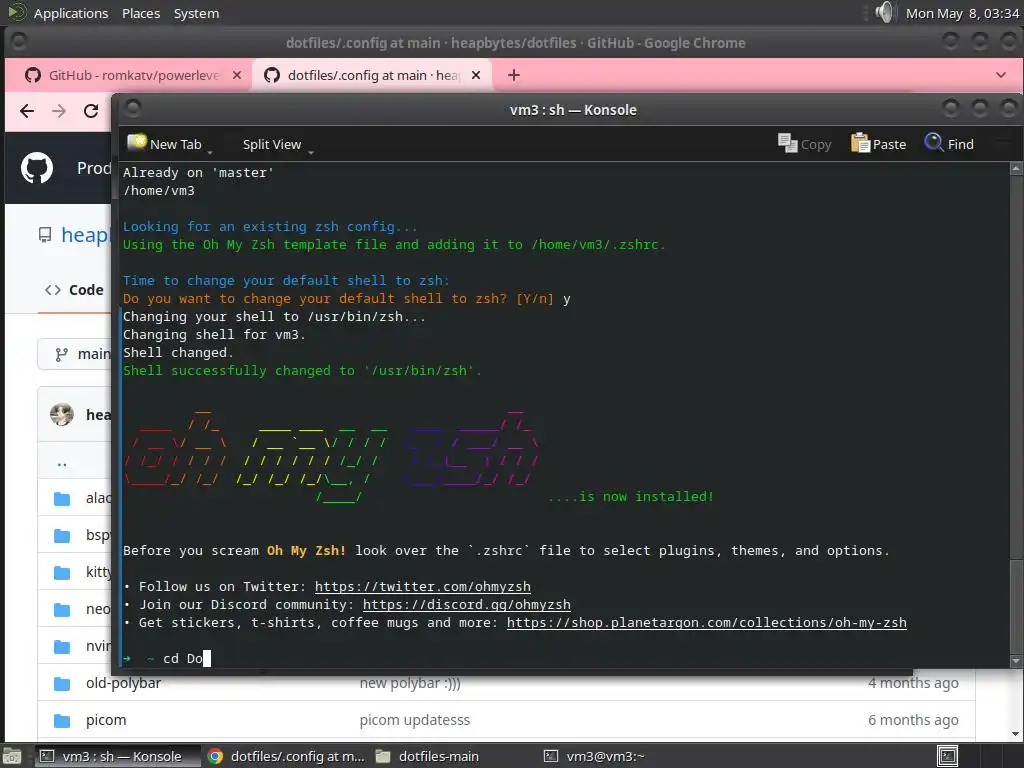Viewport: 1024px width, 768px height.
Task: Click the Konsole scrollbar up arrow
Action: pyautogui.click(x=1016, y=168)
